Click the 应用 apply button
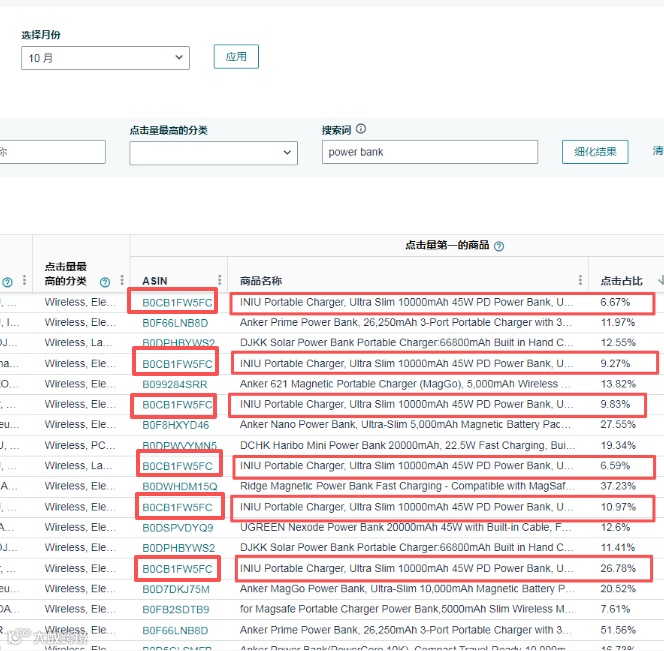 tap(236, 56)
